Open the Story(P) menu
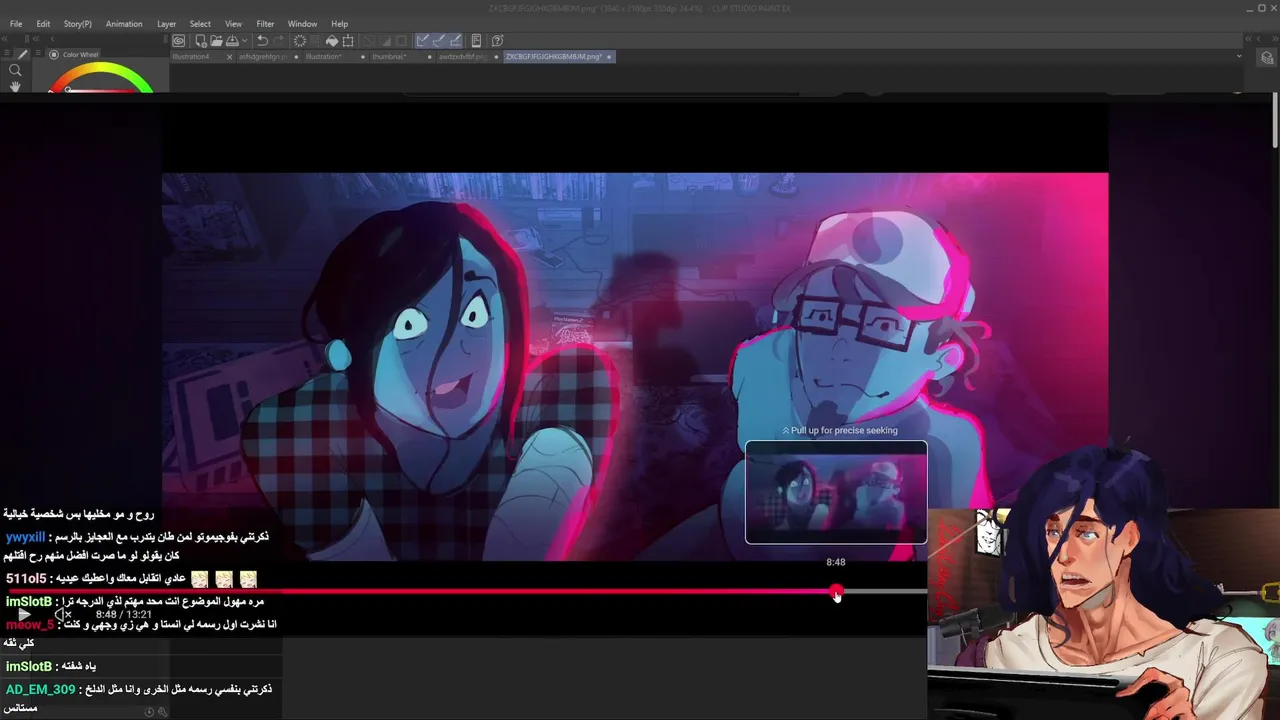This screenshot has height=720, width=1280. [x=77, y=24]
